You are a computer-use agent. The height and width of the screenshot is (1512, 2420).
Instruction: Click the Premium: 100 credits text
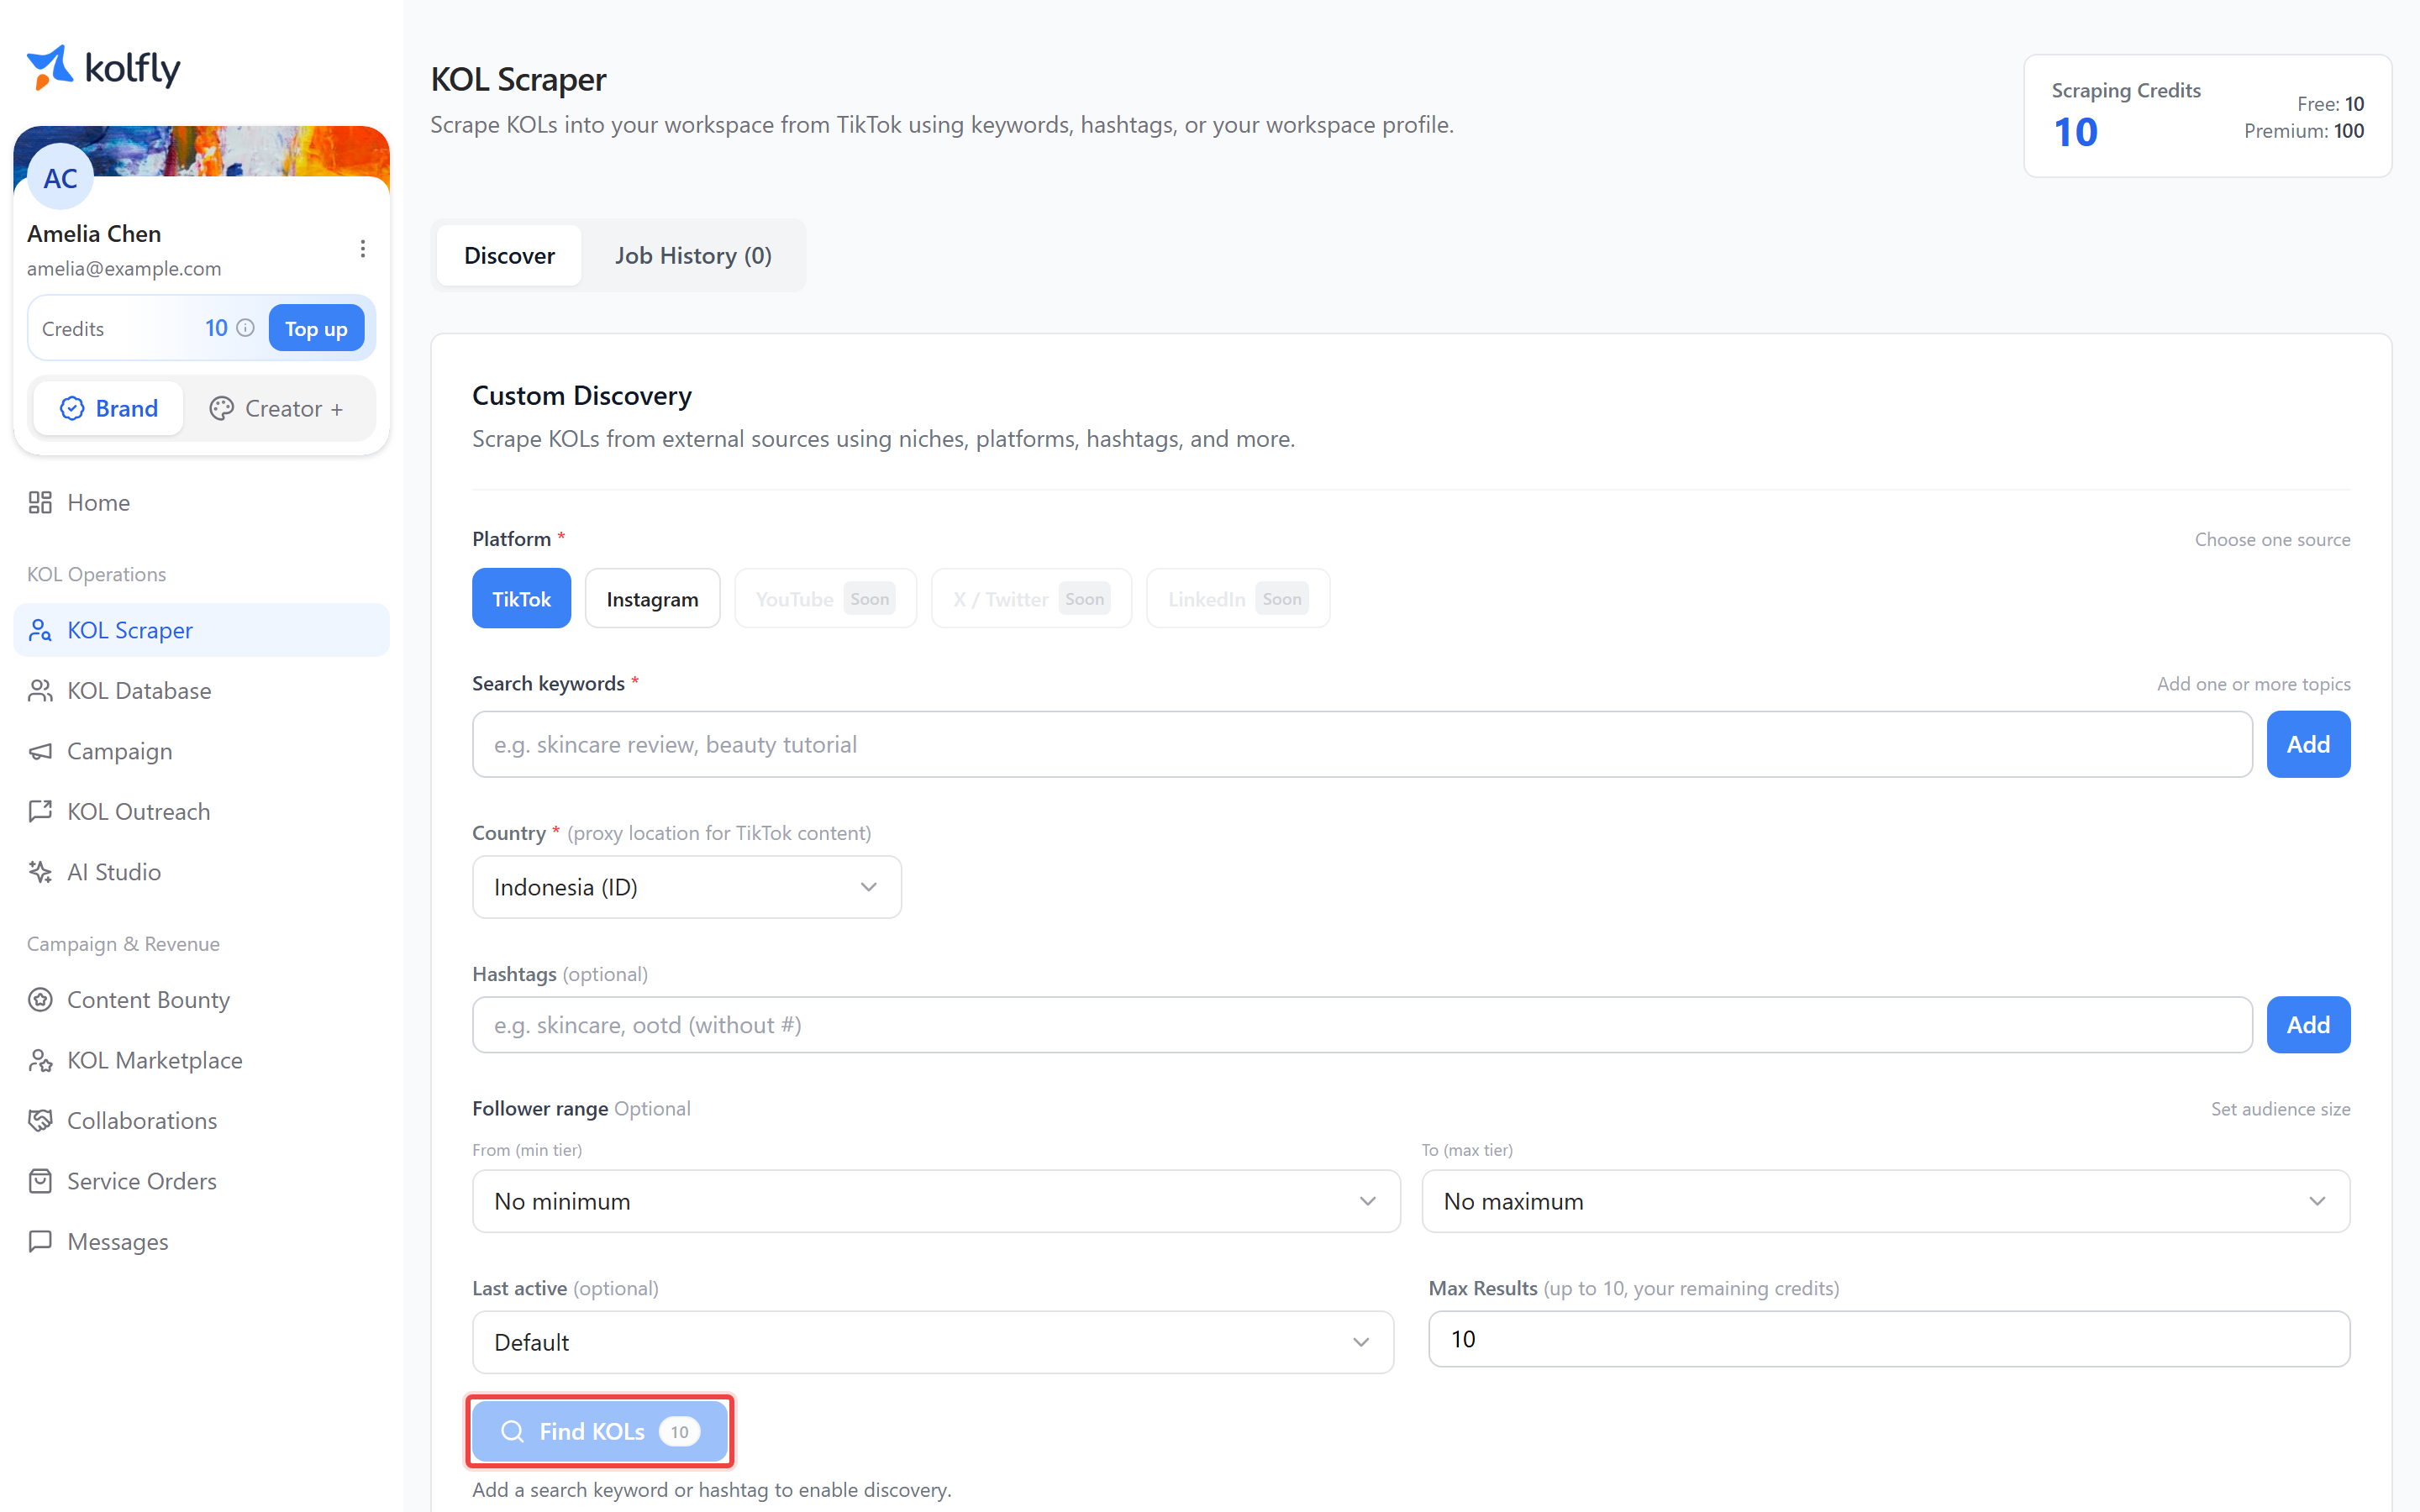tap(2303, 131)
